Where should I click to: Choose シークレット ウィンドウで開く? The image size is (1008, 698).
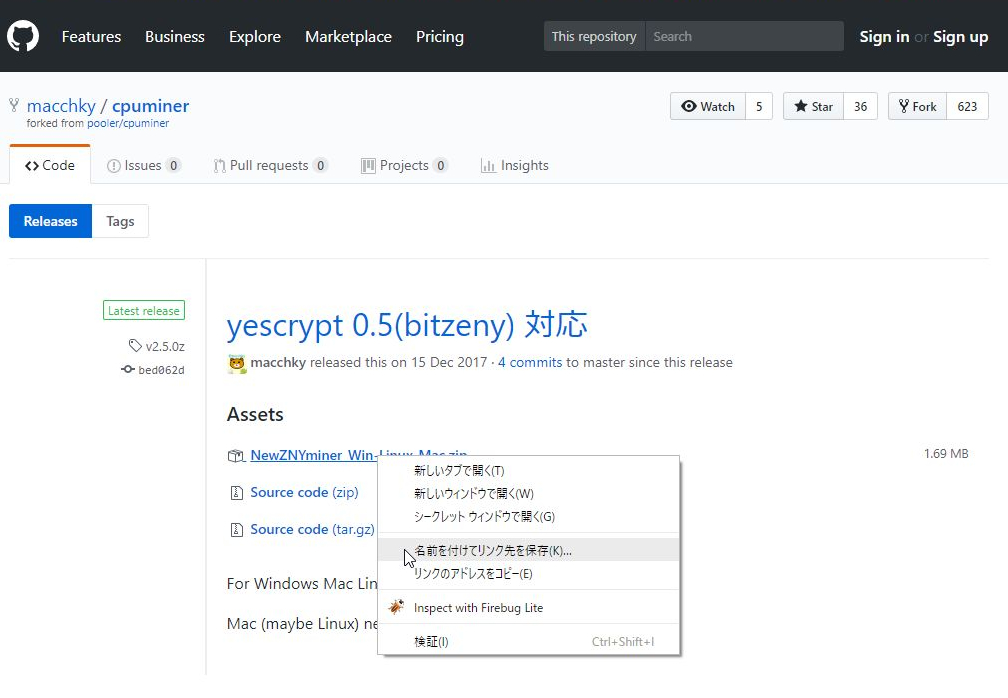[528, 517]
